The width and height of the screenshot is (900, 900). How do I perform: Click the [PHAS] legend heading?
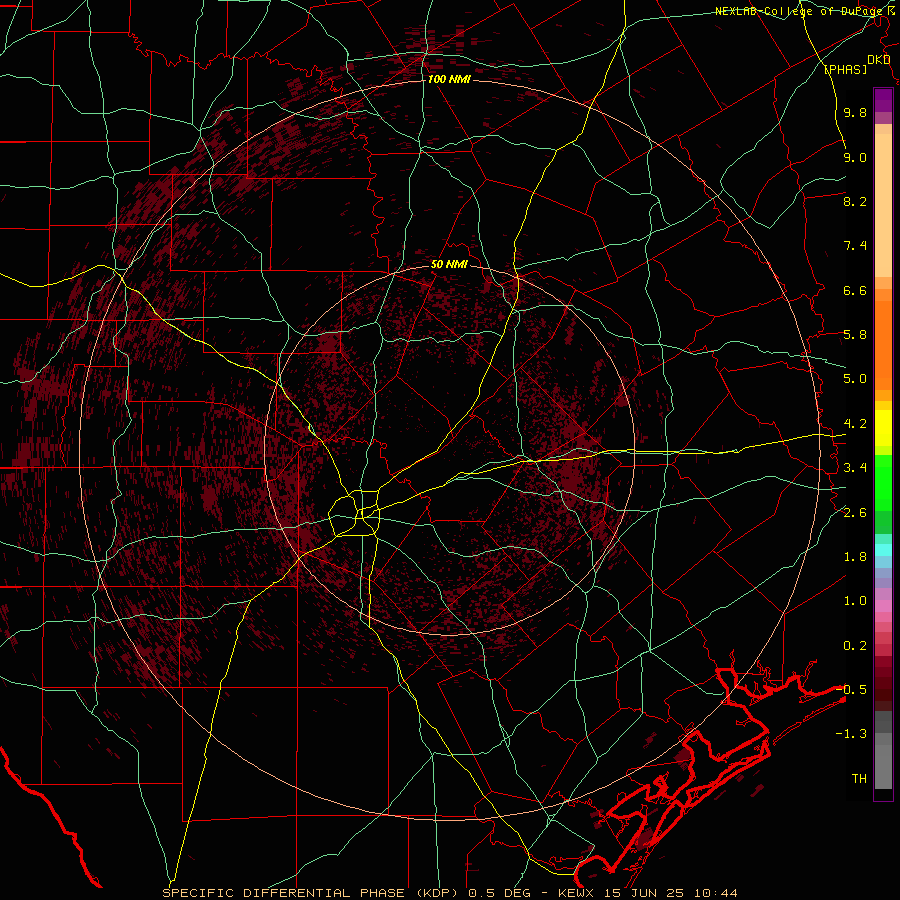point(845,69)
